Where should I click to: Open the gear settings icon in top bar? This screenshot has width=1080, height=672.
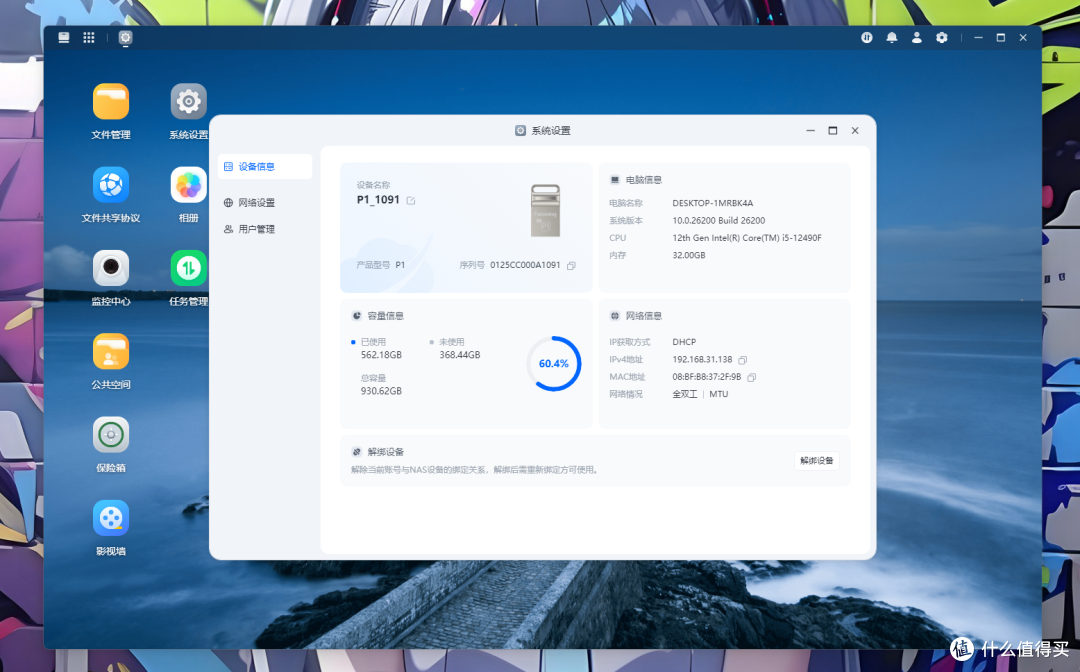(942, 38)
